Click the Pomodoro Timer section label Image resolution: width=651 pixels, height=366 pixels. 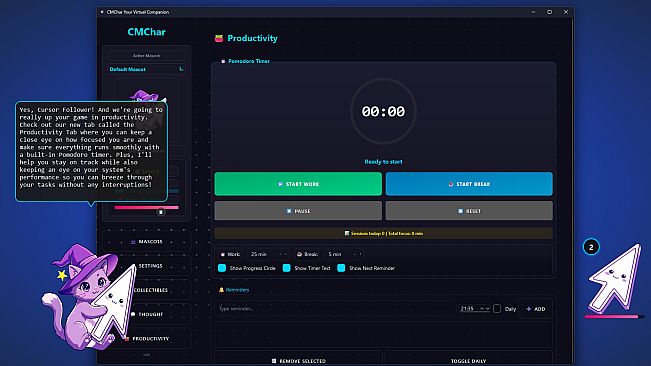(x=249, y=61)
